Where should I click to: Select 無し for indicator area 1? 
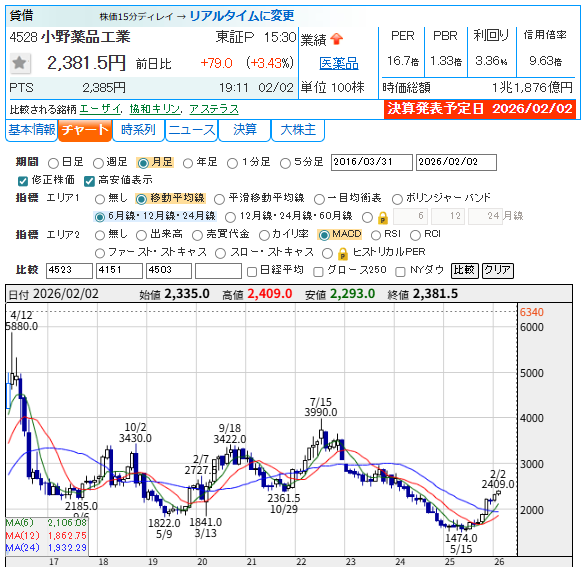pyautogui.click(x=100, y=199)
